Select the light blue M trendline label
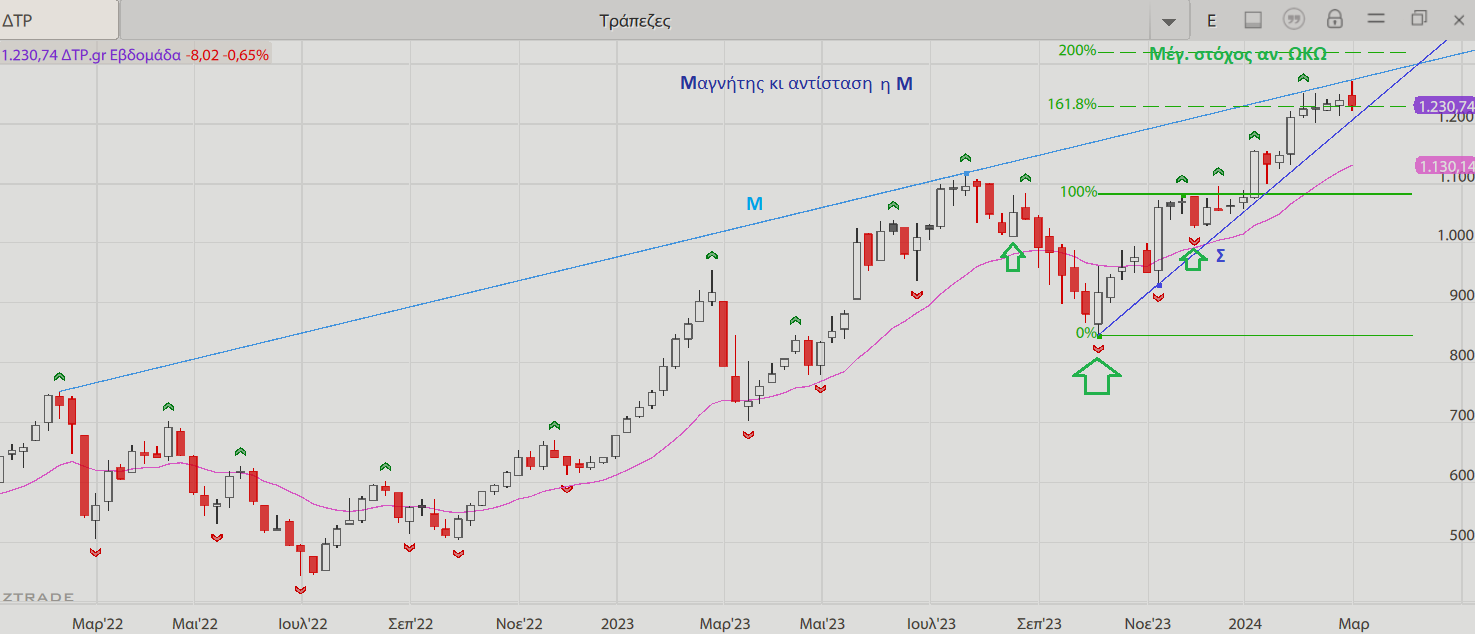 pos(755,204)
